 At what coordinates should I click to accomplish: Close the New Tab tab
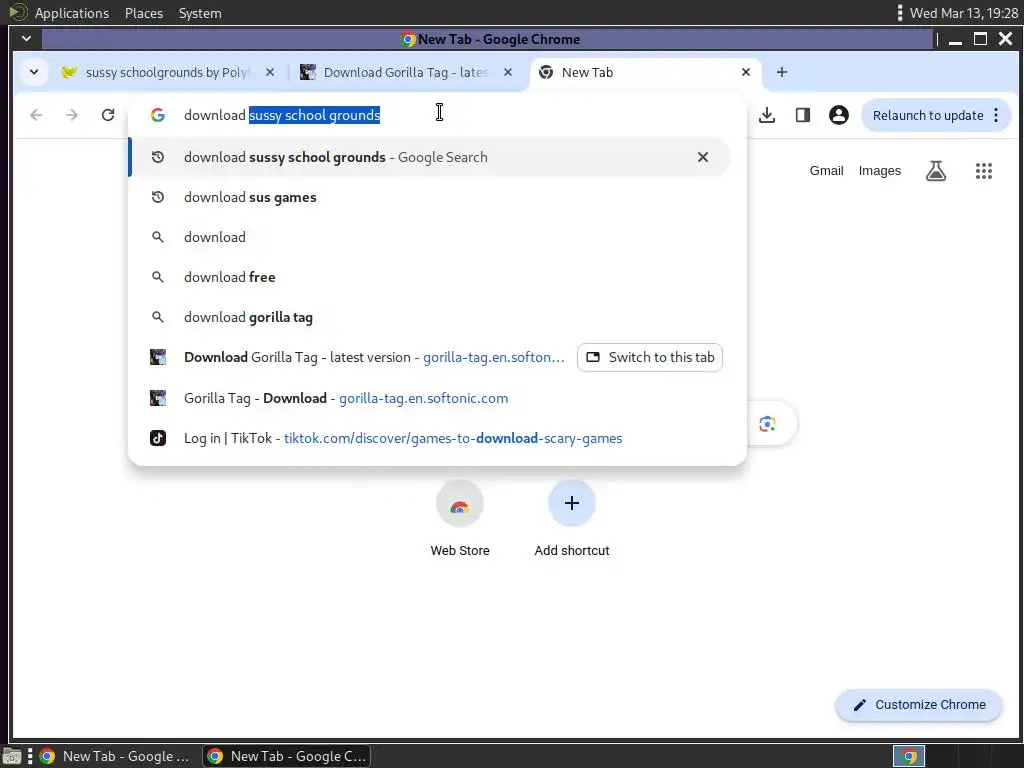point(746,72)
